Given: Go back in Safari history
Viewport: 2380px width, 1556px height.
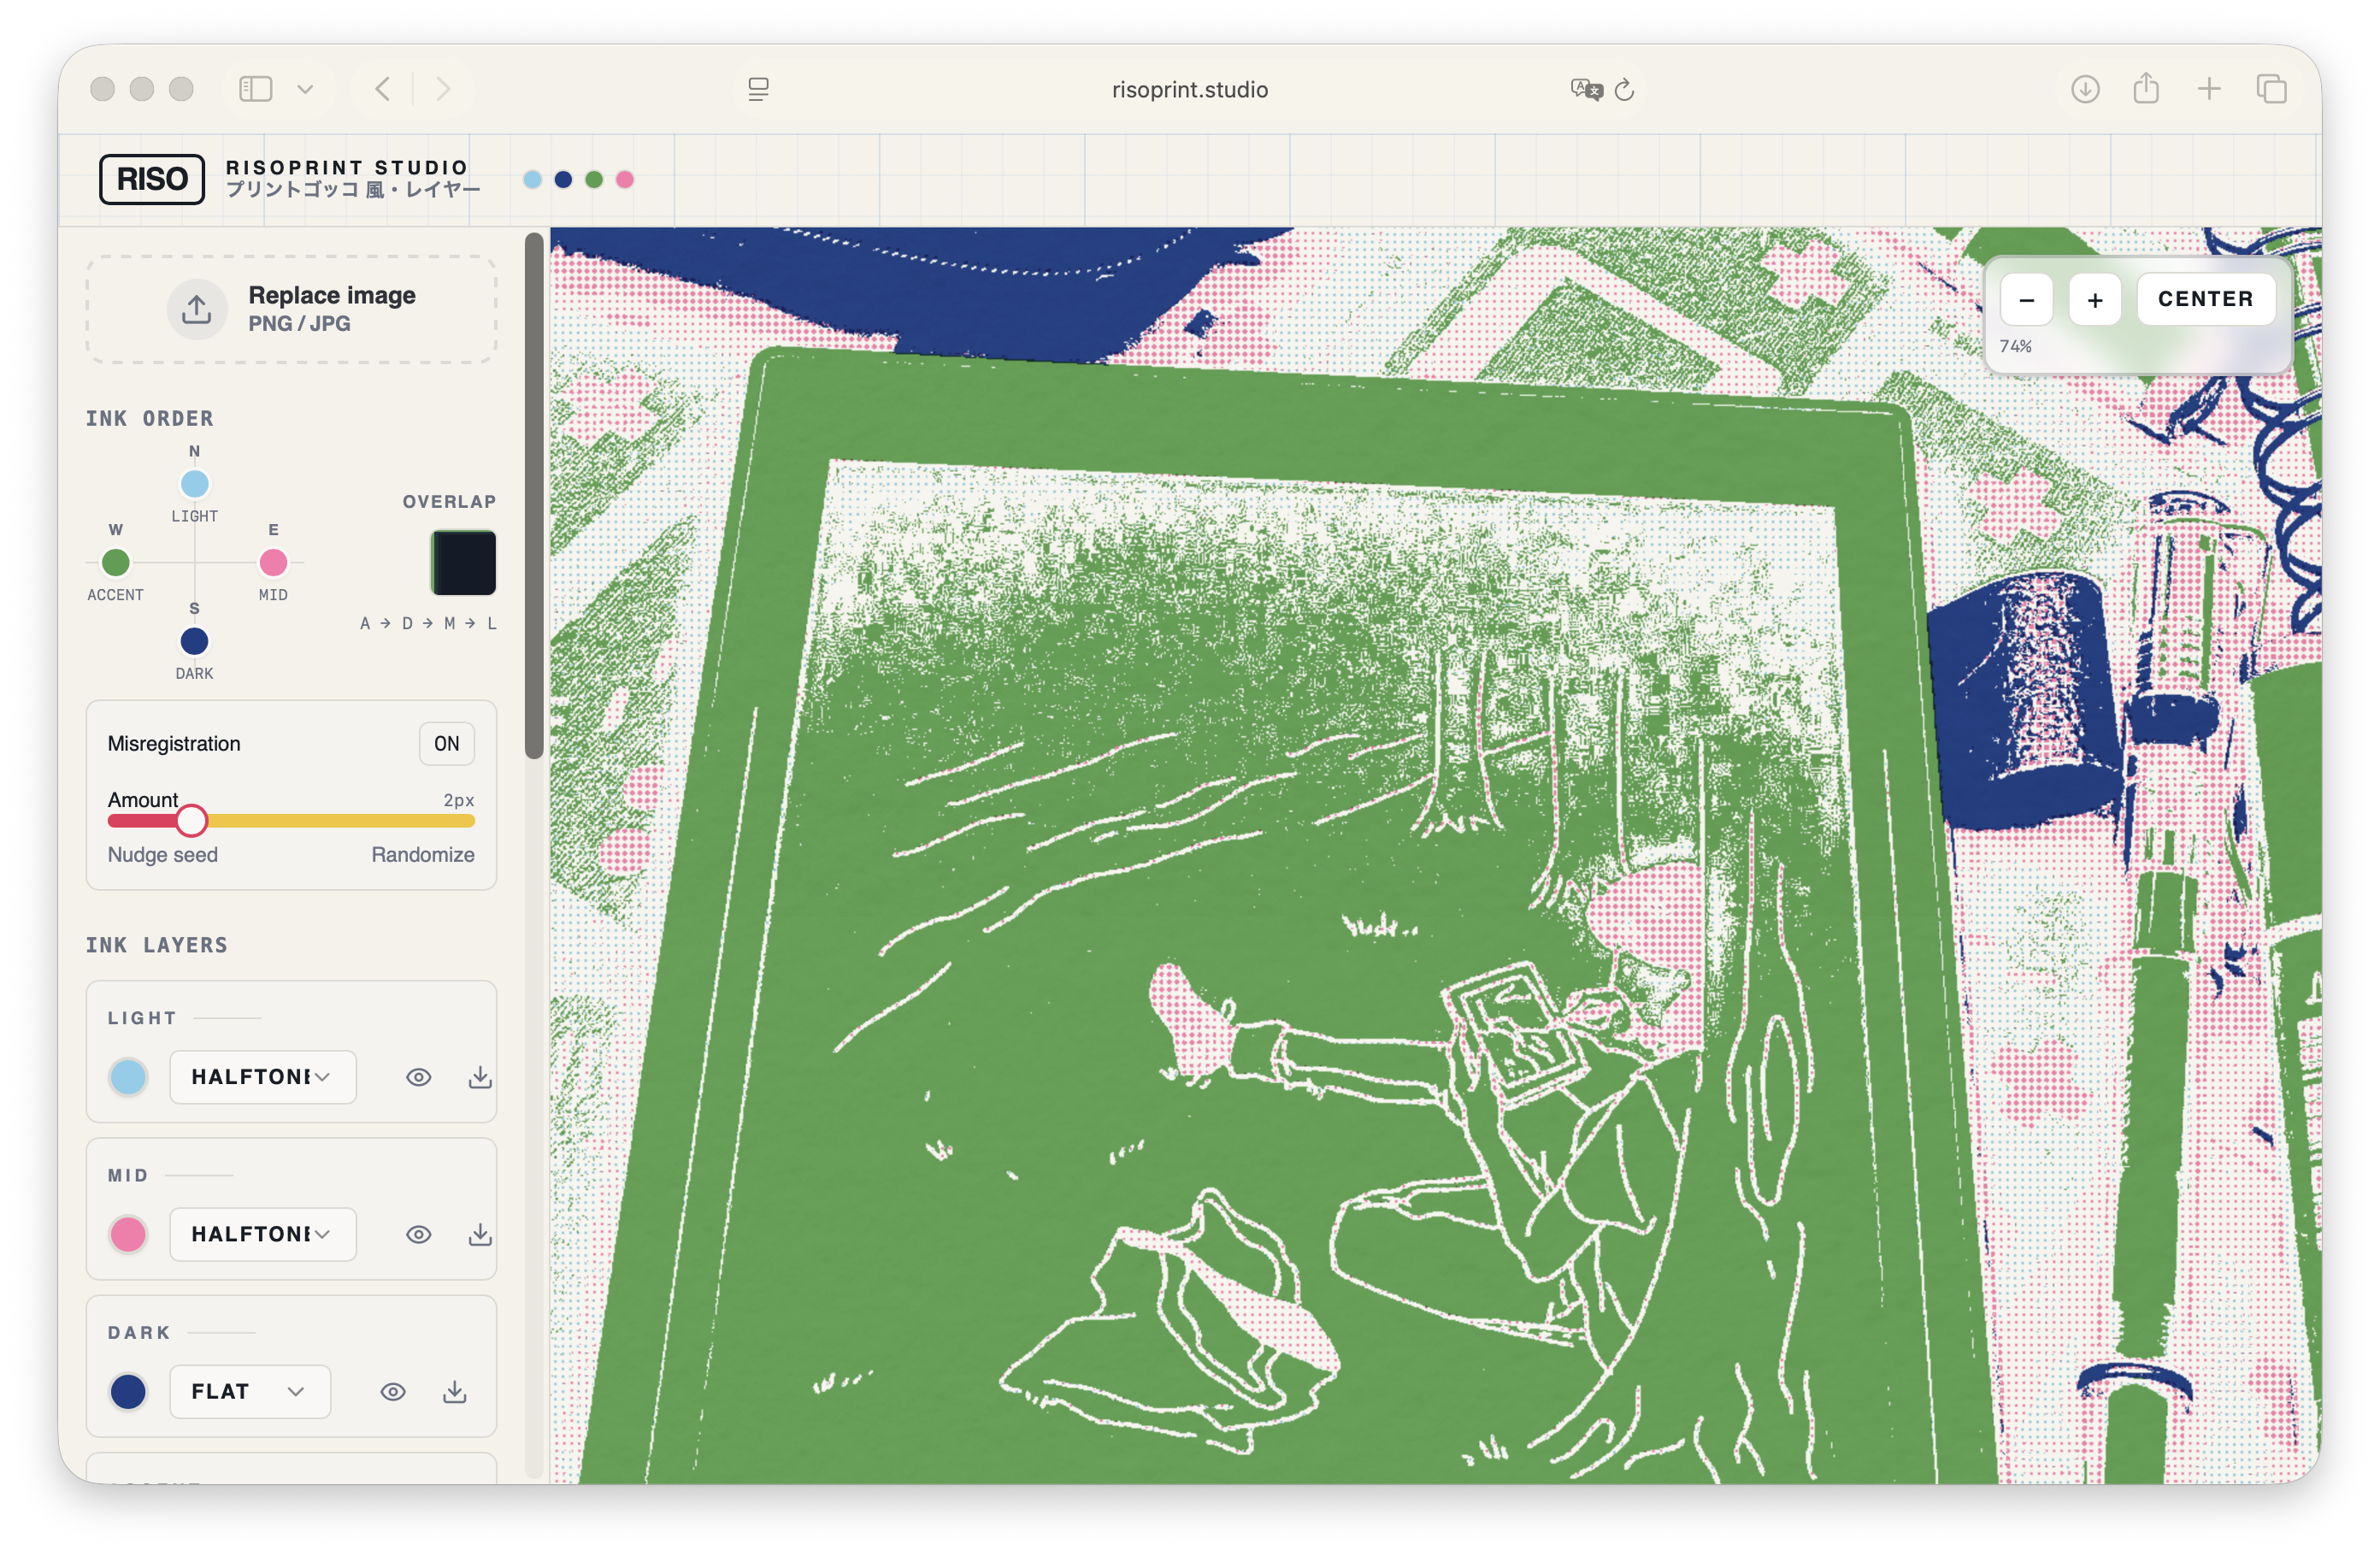Looking at the screenshot, I should point(383,89).
